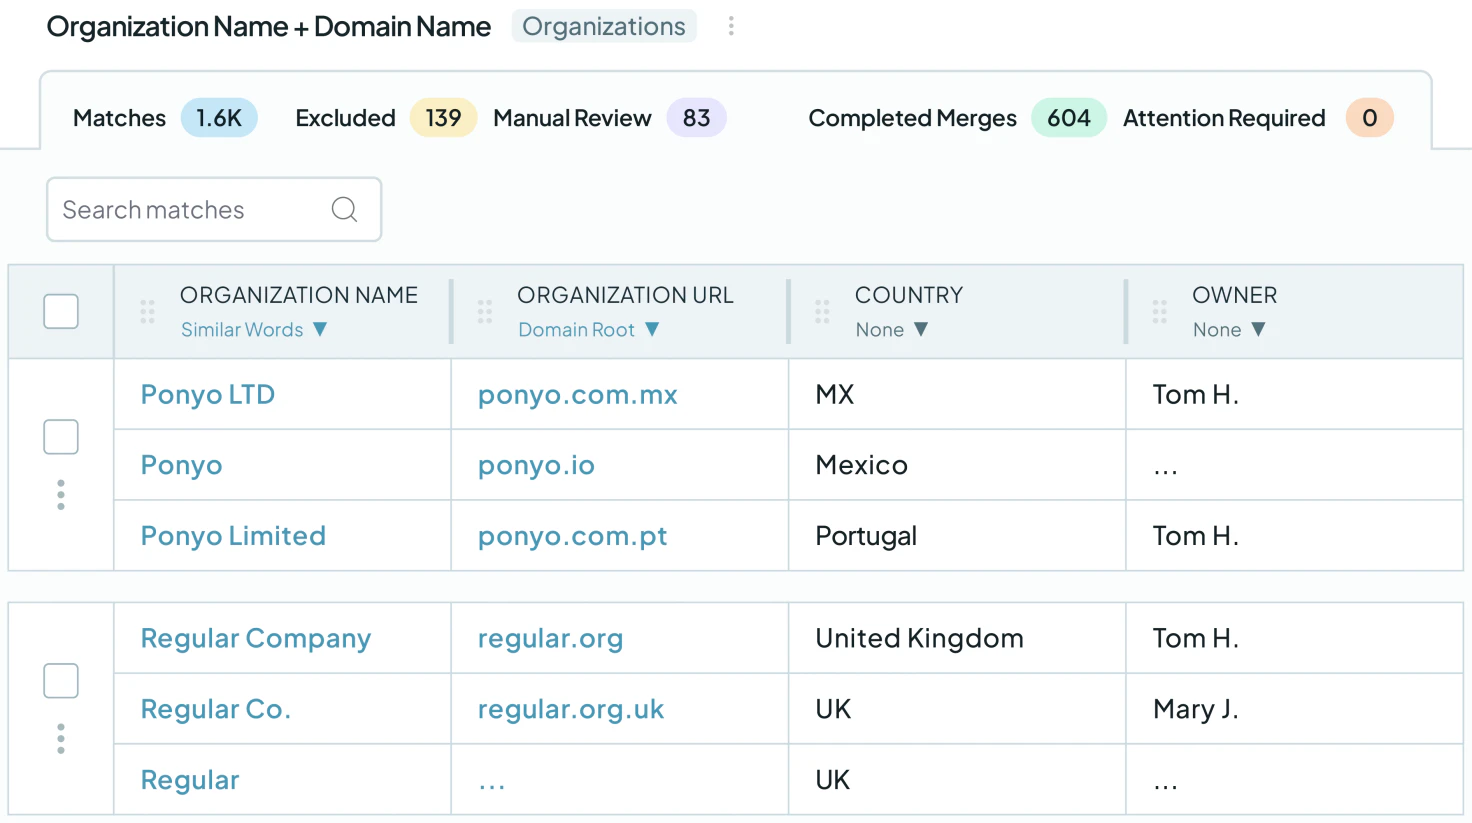Click the search magnifier icon
This screenshot has width=1472, height=823.
pos(344,209)
